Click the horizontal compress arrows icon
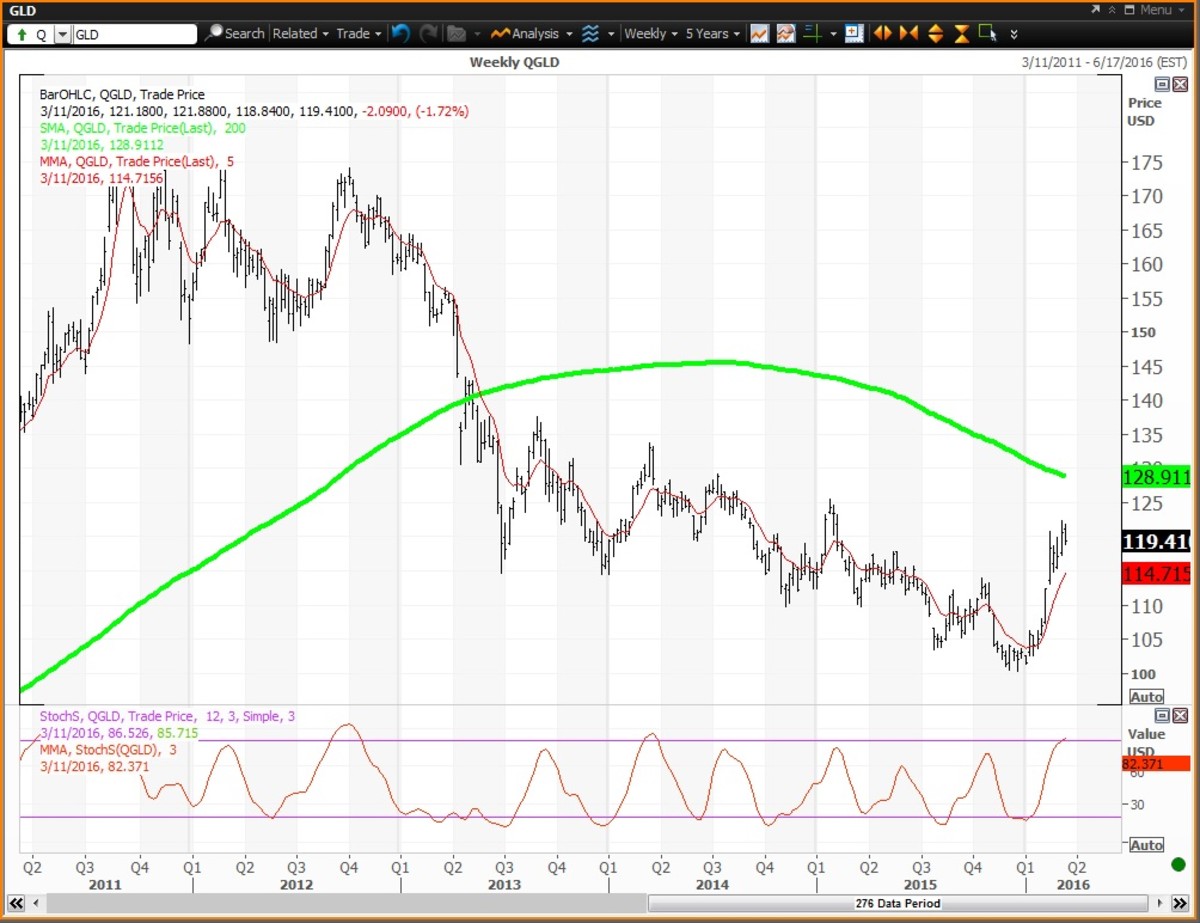The width and height of the screenshot is (1200, 923). (908, 33)
